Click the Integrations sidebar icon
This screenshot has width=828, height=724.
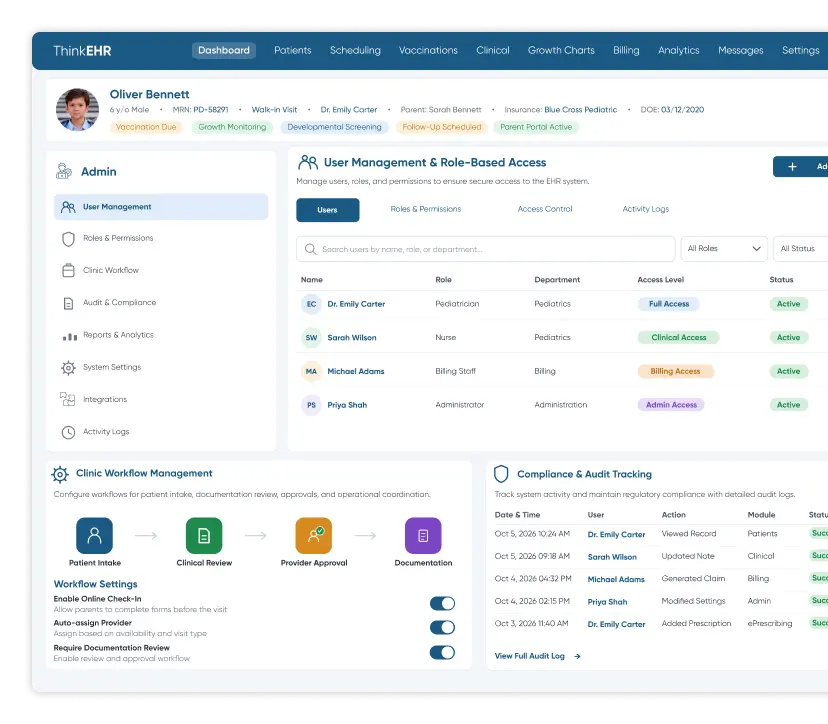coord(67,399)
